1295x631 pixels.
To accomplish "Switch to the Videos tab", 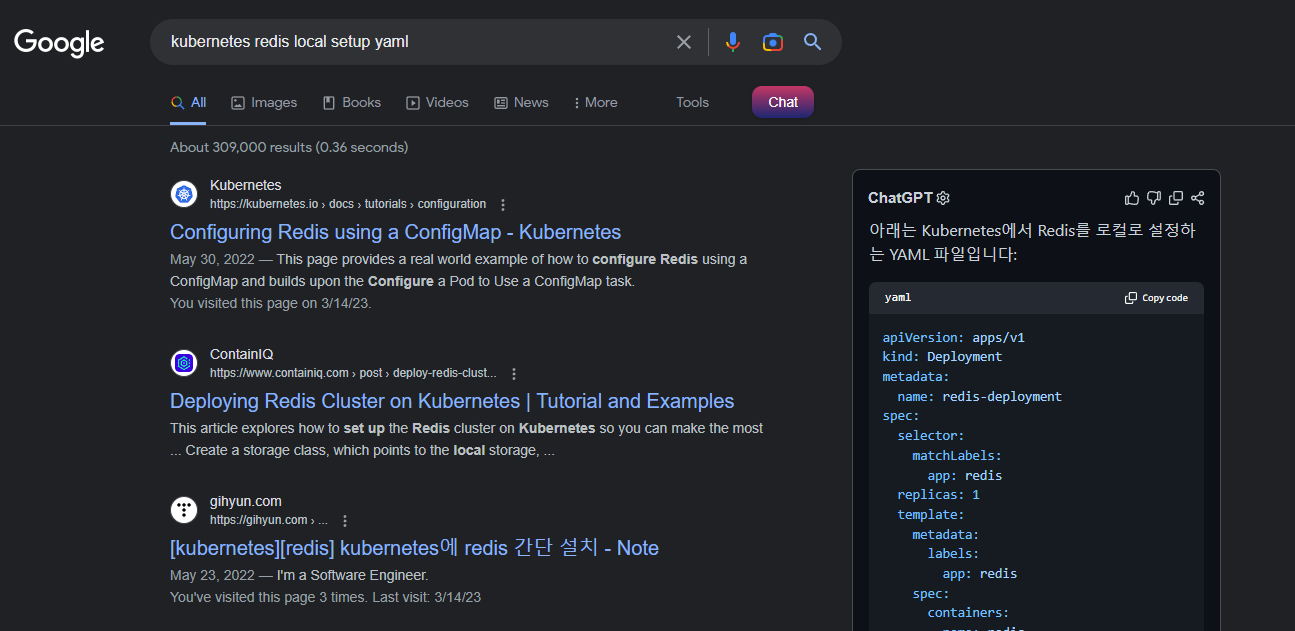I will point(437,102).
